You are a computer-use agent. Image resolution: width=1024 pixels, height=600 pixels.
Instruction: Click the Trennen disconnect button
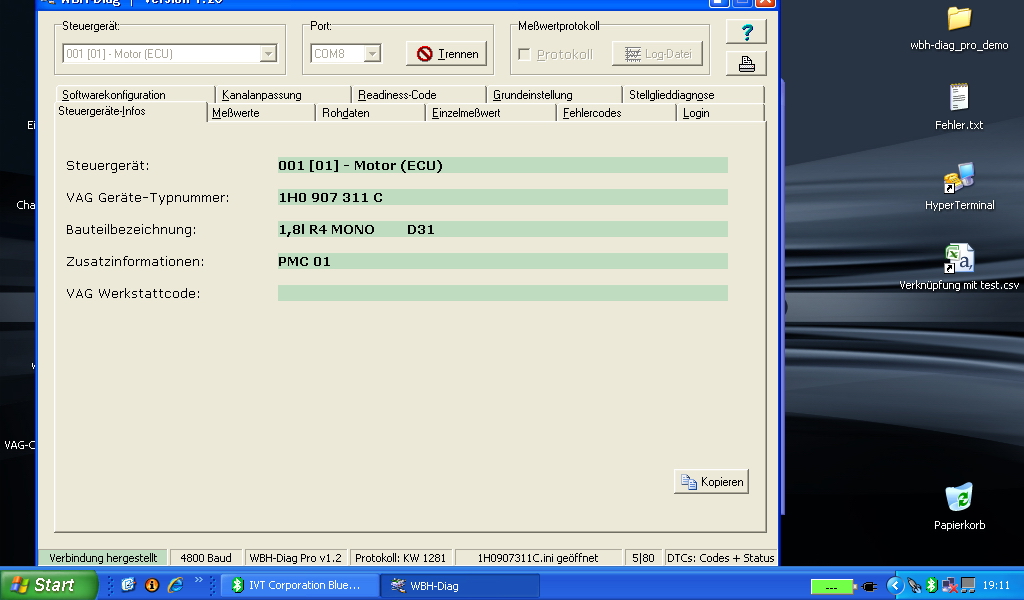coord(447,54)
